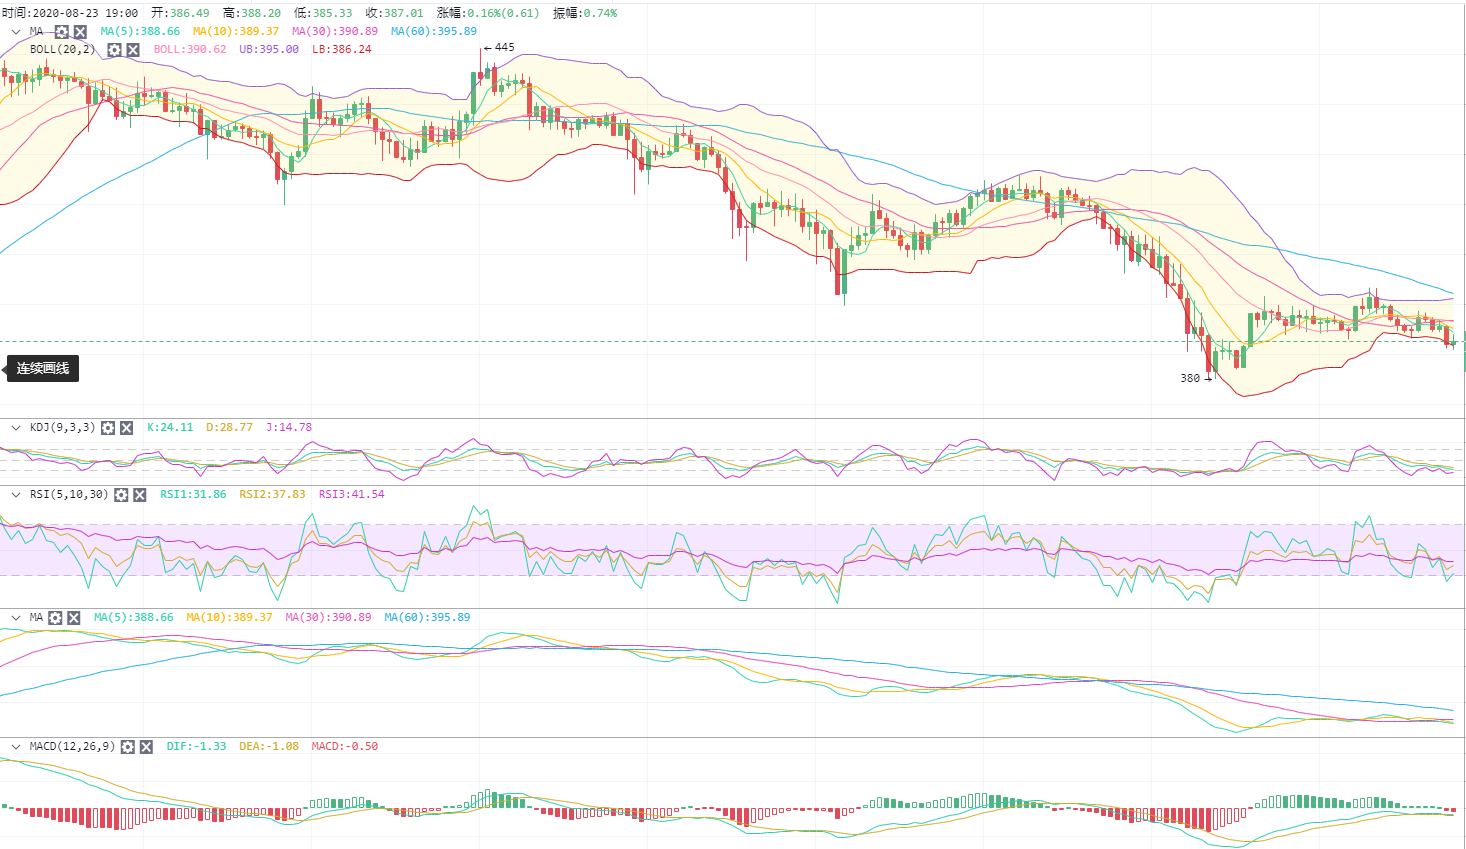Click the RSI1:31.86 value
1466x849 pixels.
[193, 495]
